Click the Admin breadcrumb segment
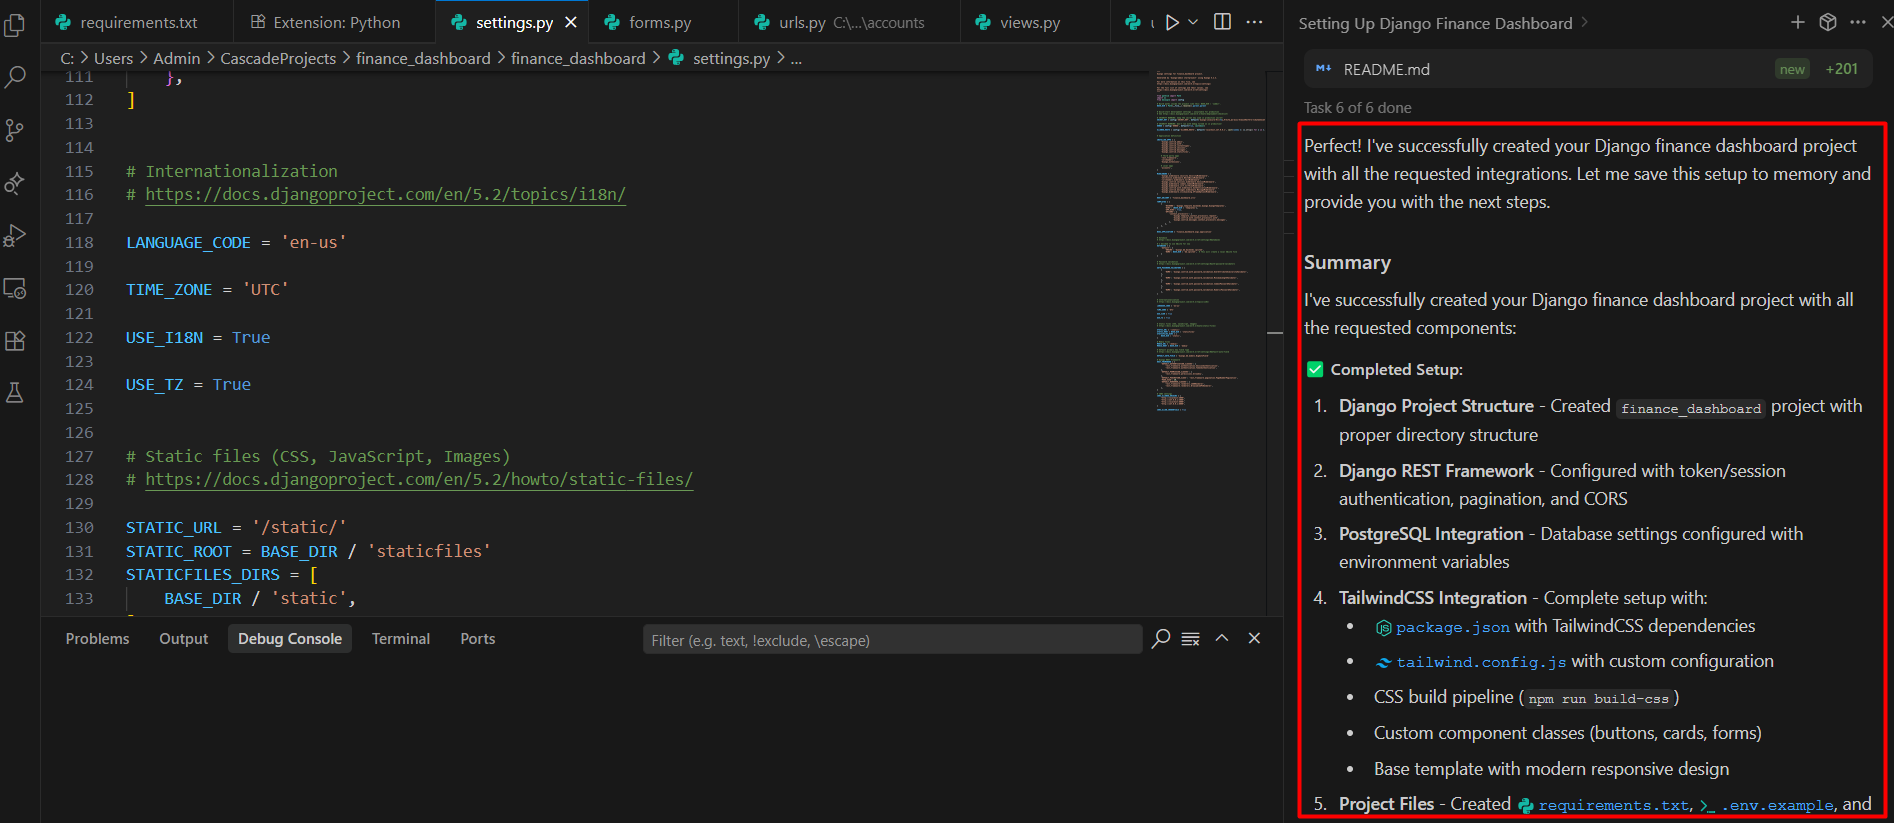Screen dimensions: 1894x823 point(176,59)
